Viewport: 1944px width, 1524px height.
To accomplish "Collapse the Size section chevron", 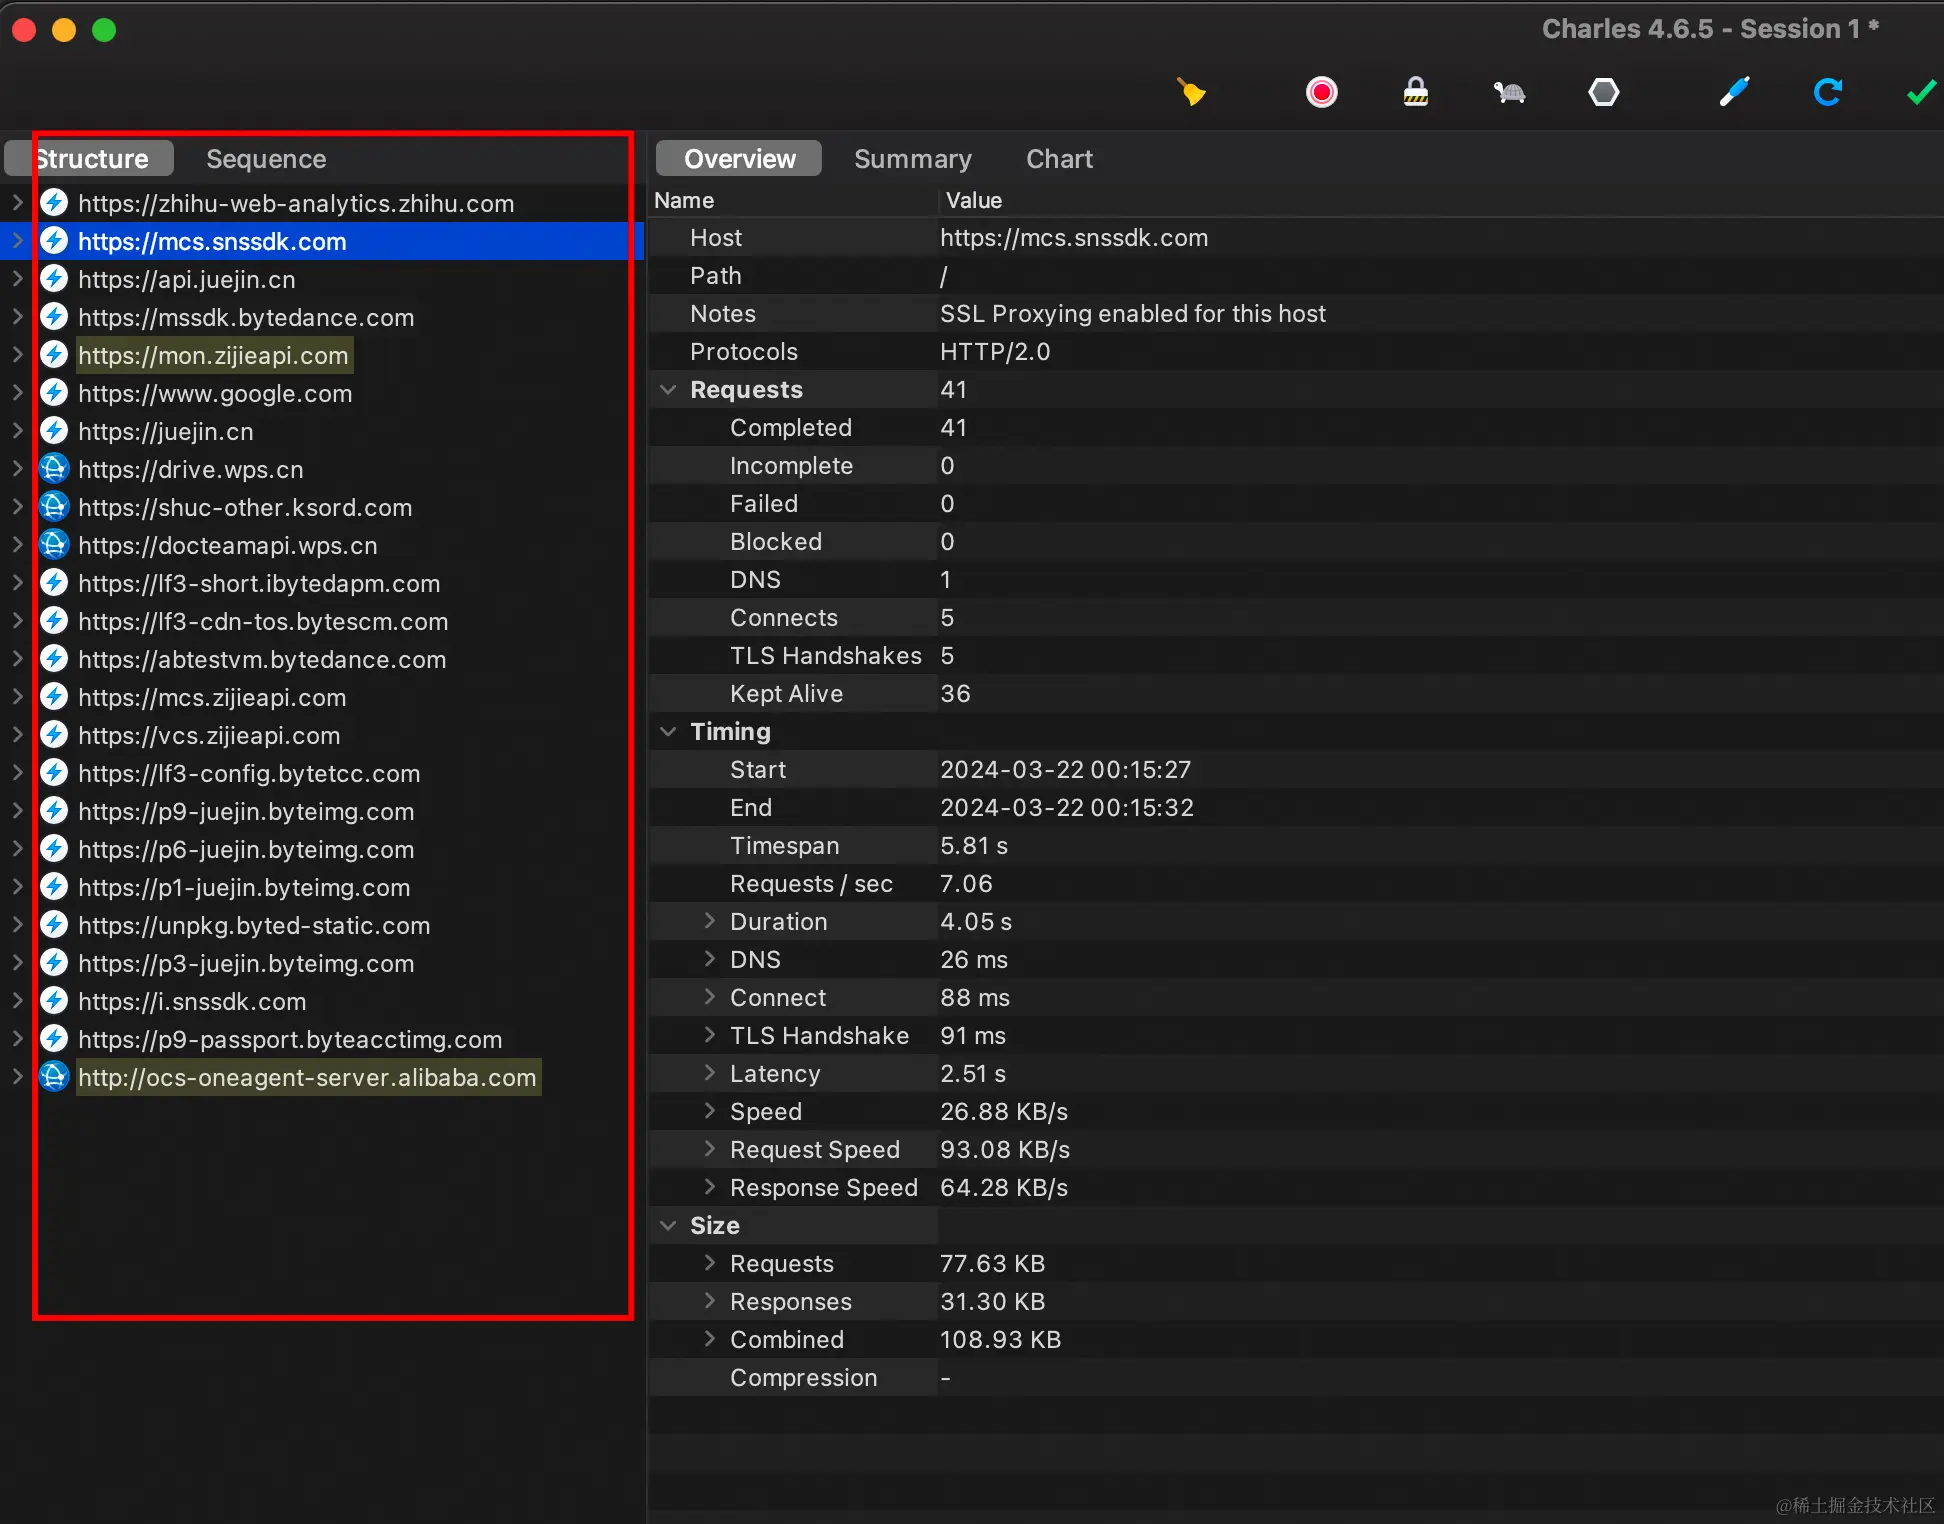I will [x=668, y=1225].
